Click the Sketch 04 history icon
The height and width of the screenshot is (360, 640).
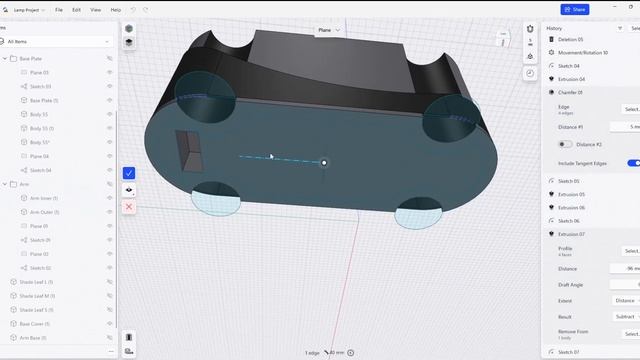pos(551,66)
